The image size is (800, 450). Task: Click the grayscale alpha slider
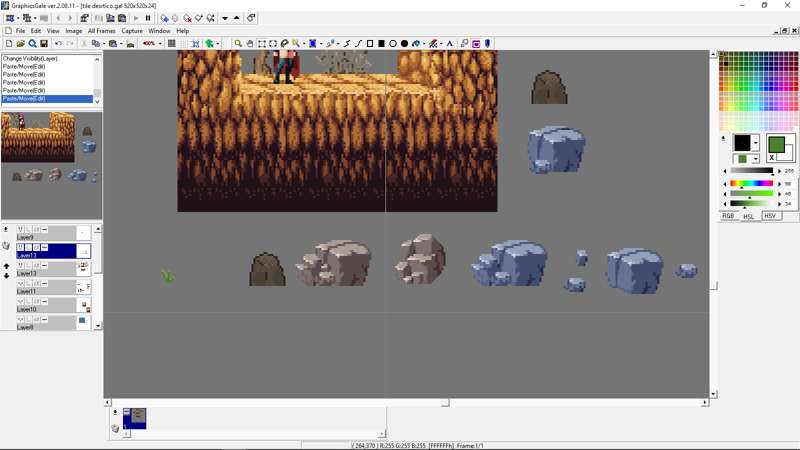[752, 171]
